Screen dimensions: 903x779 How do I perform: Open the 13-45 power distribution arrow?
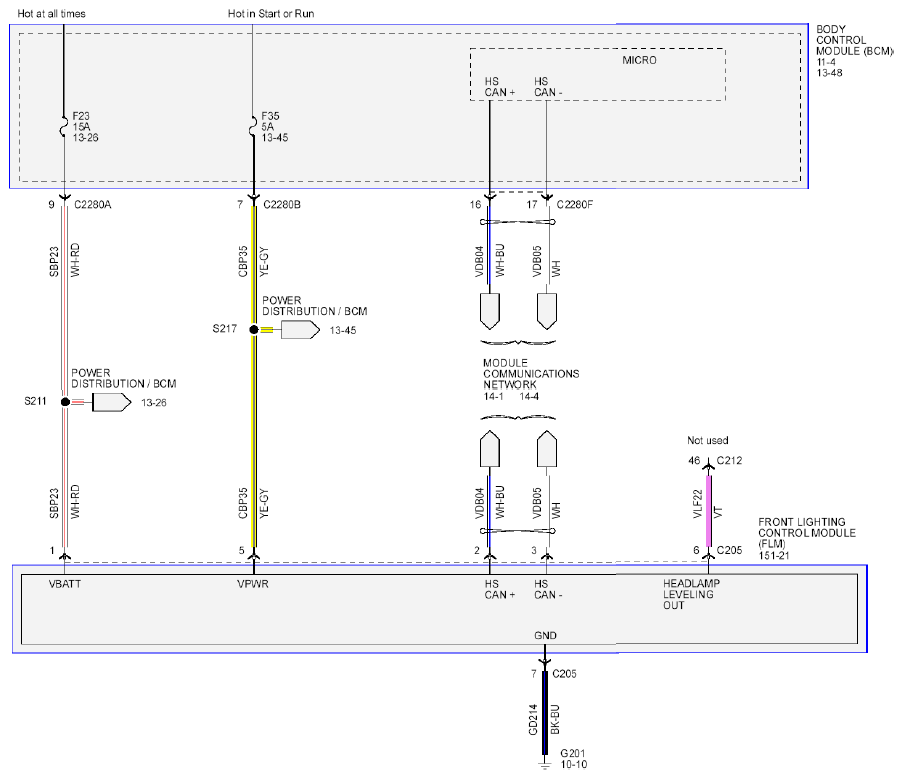(300, 330)
